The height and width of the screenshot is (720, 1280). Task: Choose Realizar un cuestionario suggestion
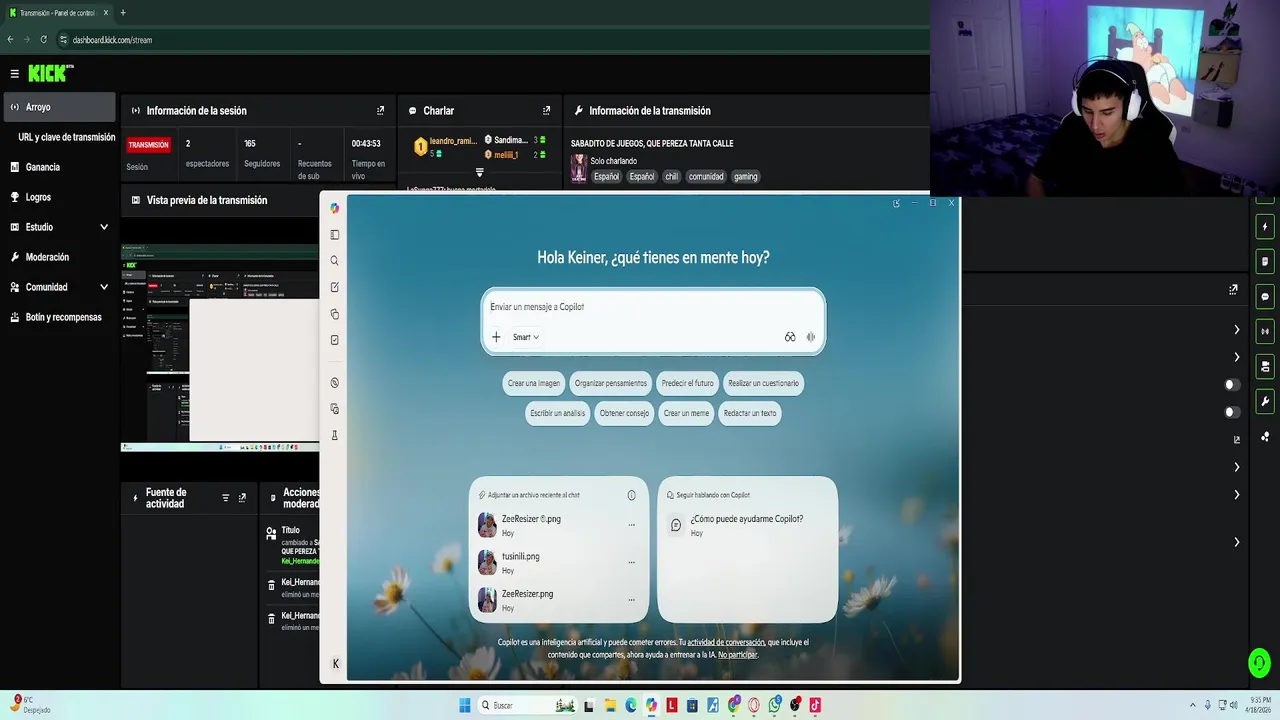763,383
